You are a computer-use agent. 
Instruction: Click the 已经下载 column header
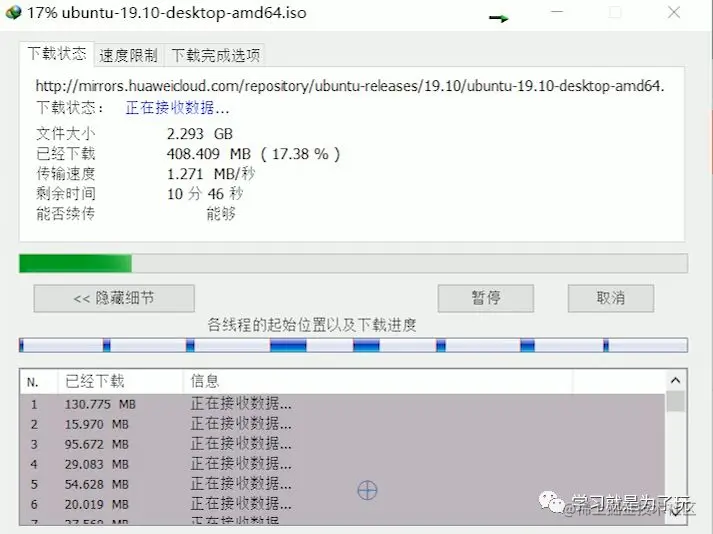[121, 381]
